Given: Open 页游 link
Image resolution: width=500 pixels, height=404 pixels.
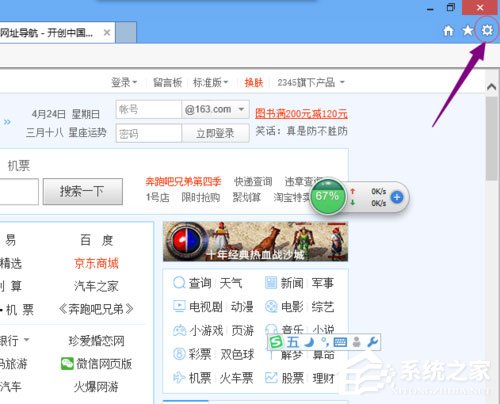Looking at the screenshot, I should (x=242, y=330).
